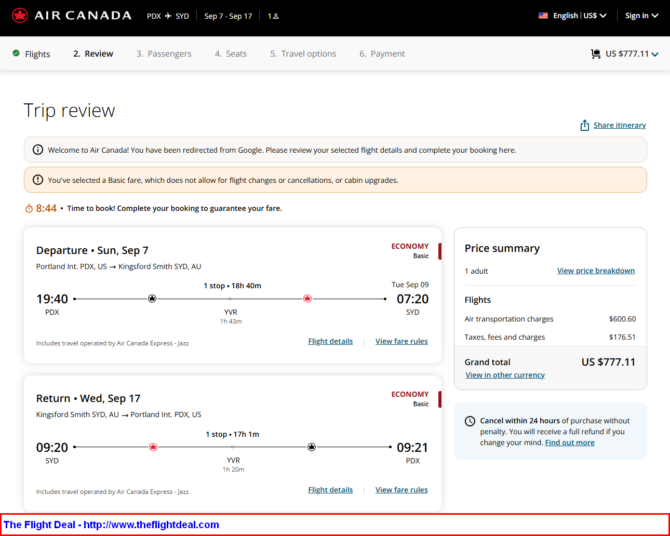Screen dimensions: 670x536
Task: Click the 07:20 SYD arrival time
Action: tap(412, 299)
